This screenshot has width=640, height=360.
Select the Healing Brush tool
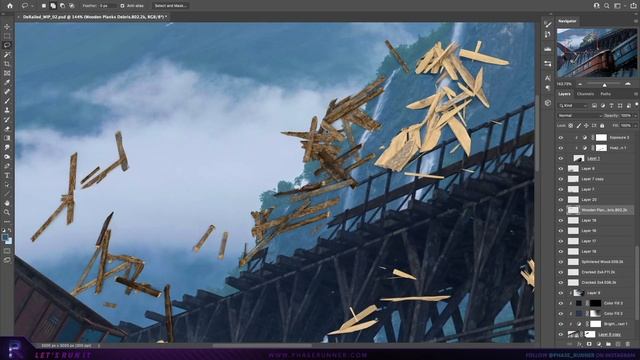[7, 91]
